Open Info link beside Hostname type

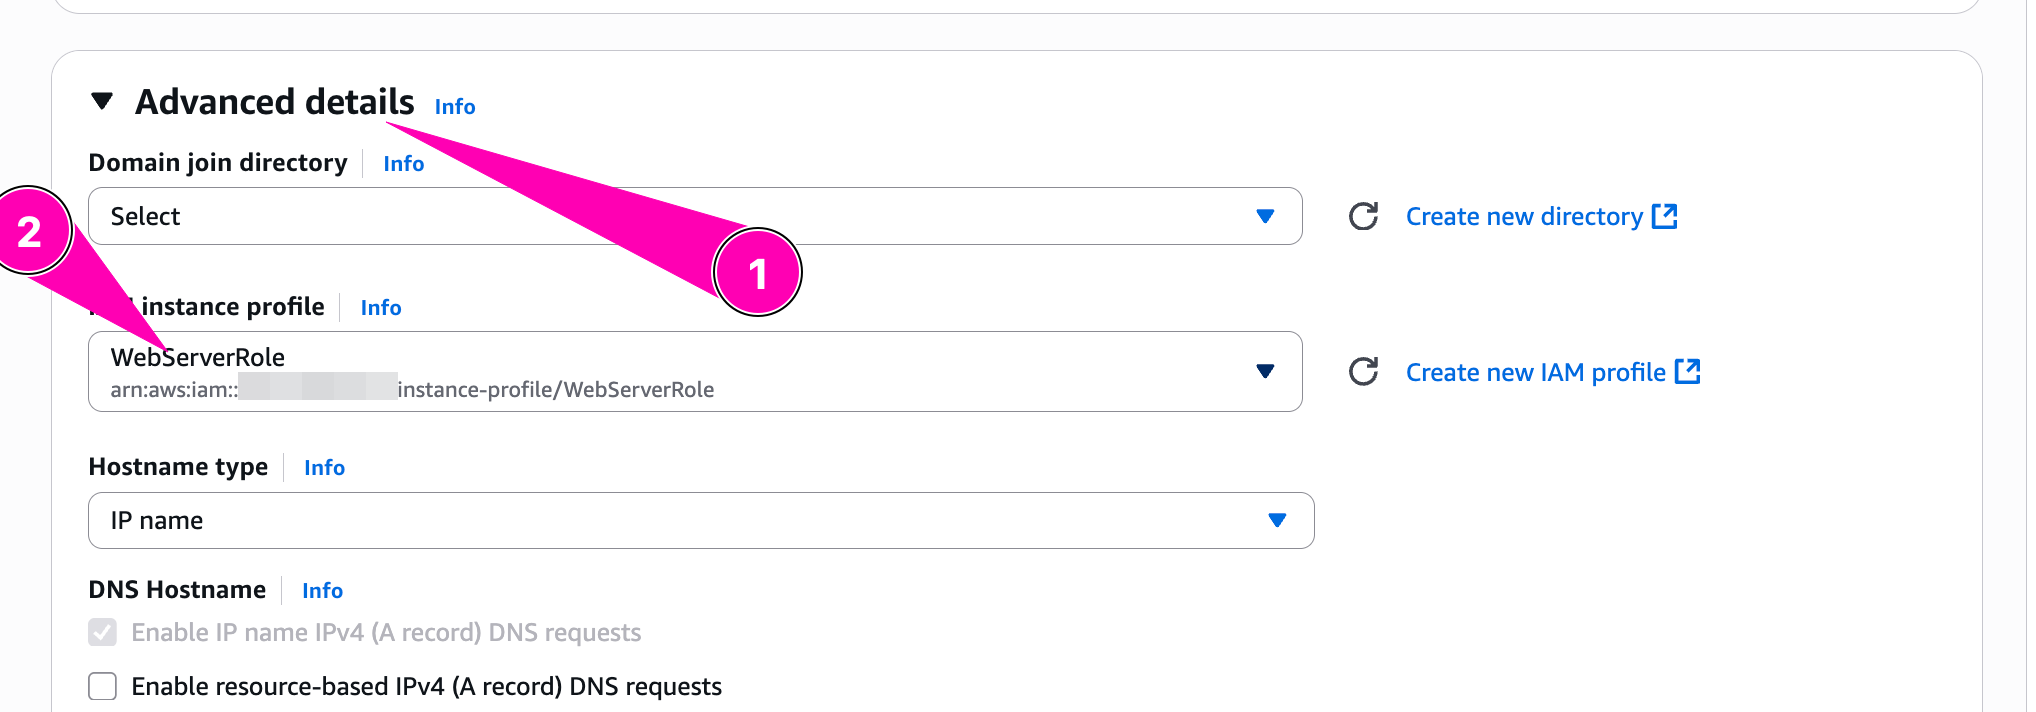tap(325, 468)
